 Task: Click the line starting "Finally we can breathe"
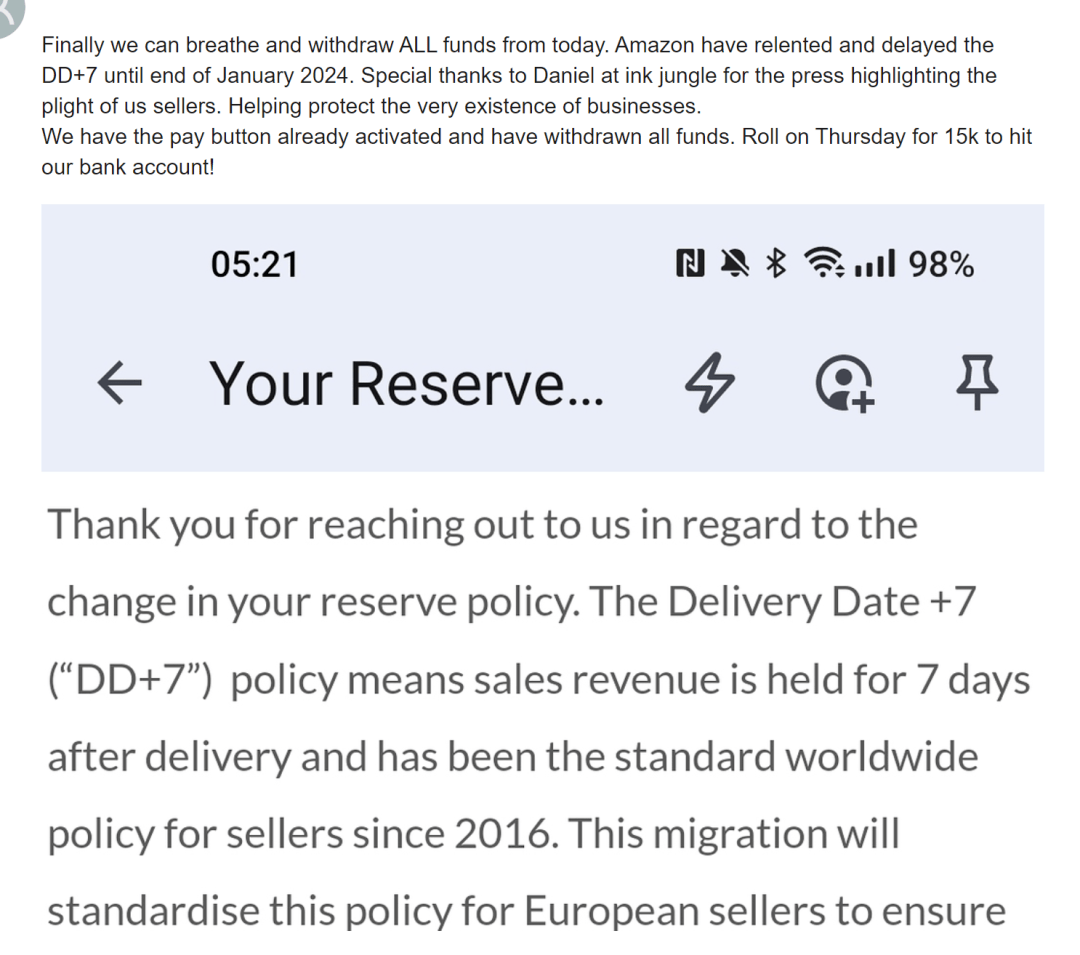pyautogui.click(x=518, y=45)
